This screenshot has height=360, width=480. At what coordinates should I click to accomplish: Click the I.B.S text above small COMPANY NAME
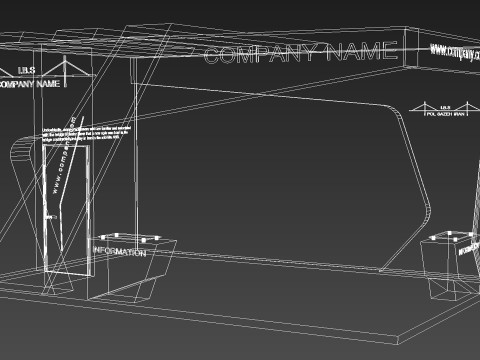click(x=26, y=70)
